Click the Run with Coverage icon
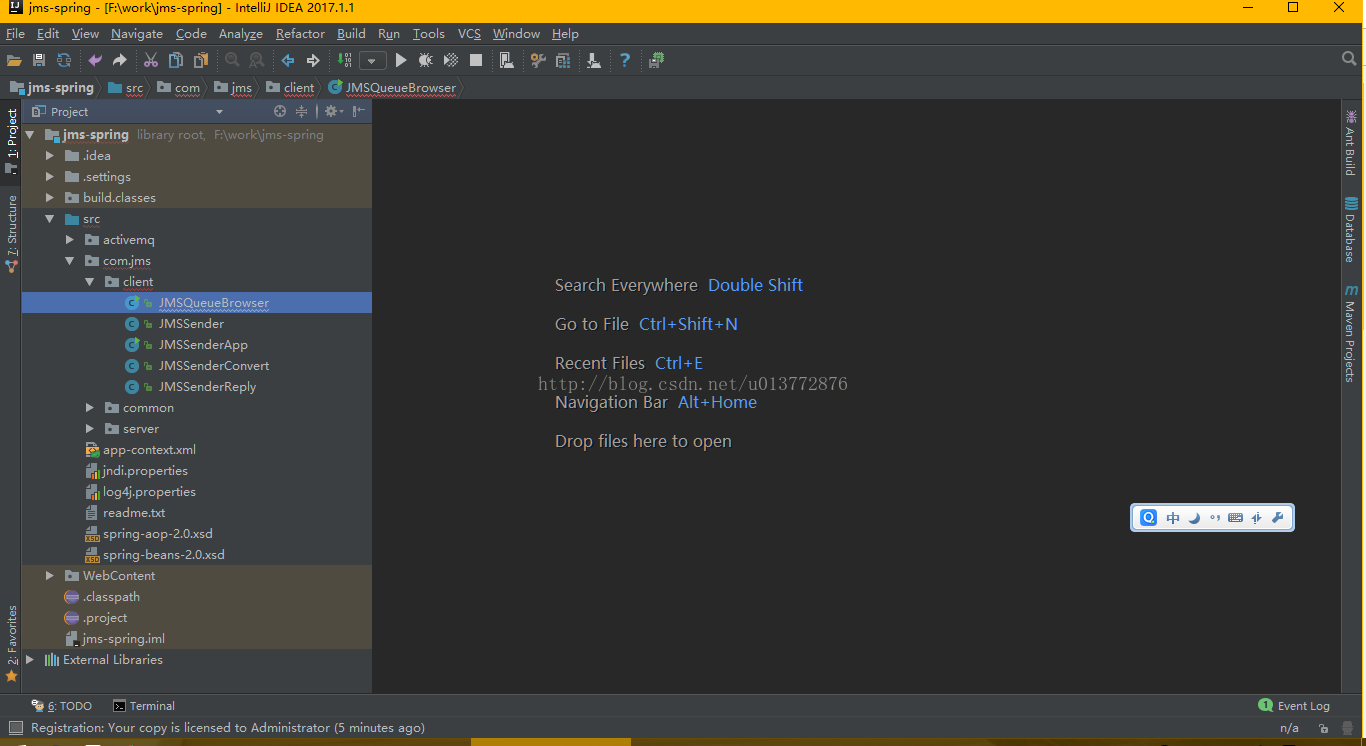 tap(451, 60)
